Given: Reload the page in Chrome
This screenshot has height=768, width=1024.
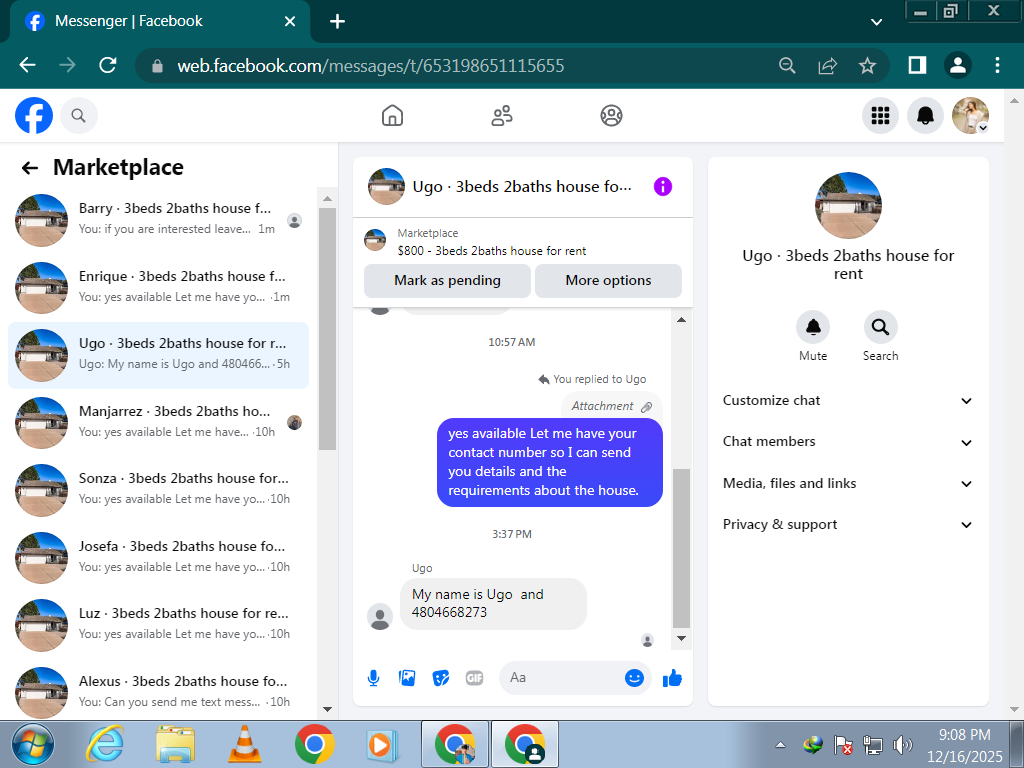Looking at the screenshot, I should (107, 65).
